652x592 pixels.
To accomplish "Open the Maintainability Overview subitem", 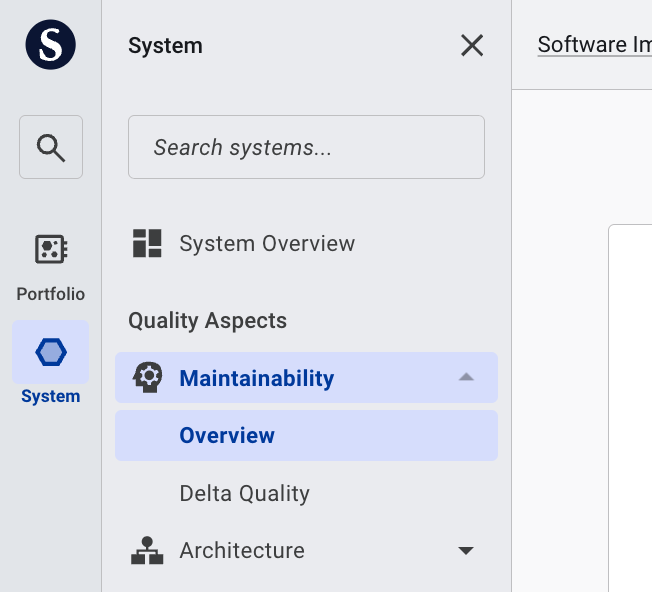I will click(x=306, y=435).
